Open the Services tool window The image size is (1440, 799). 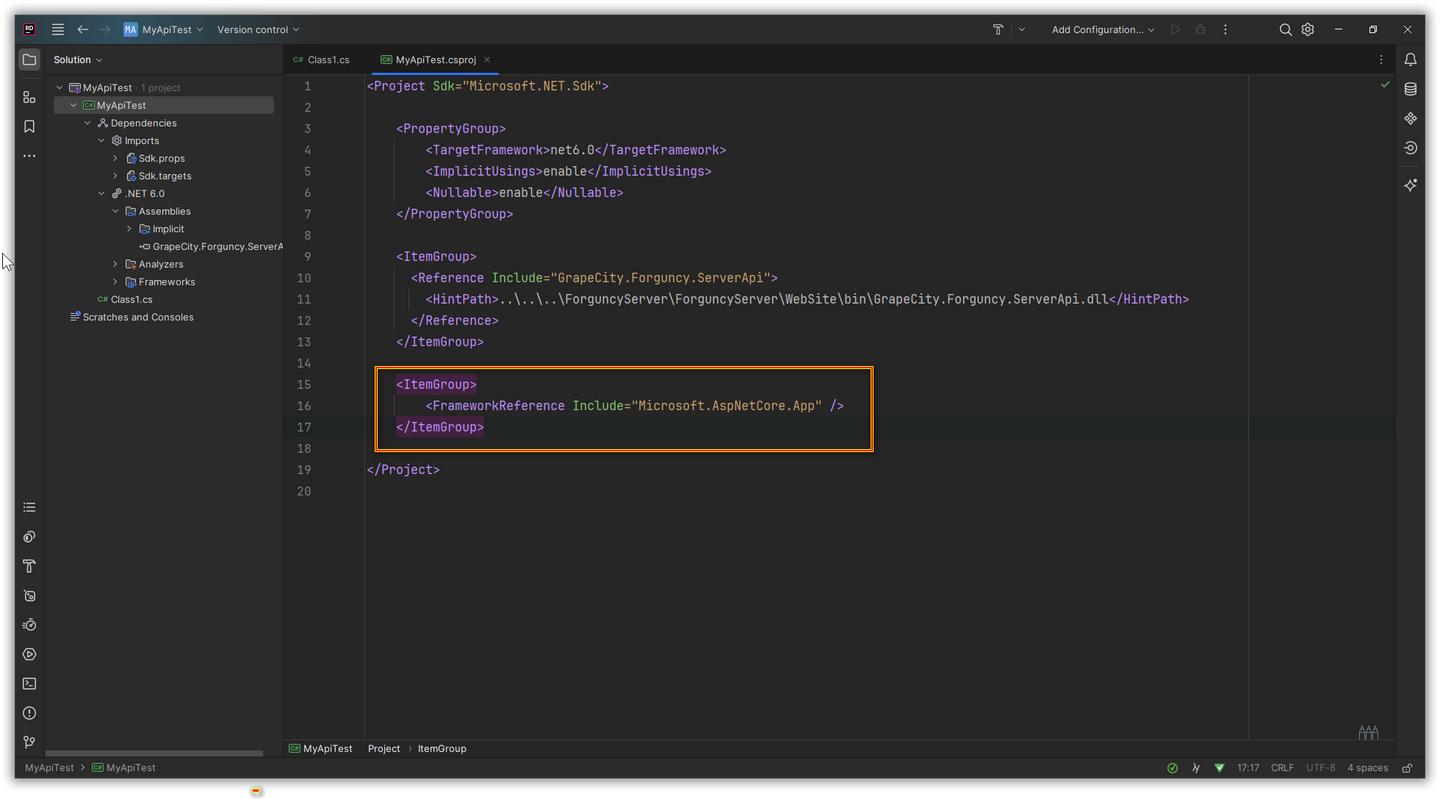click(29, 654)
